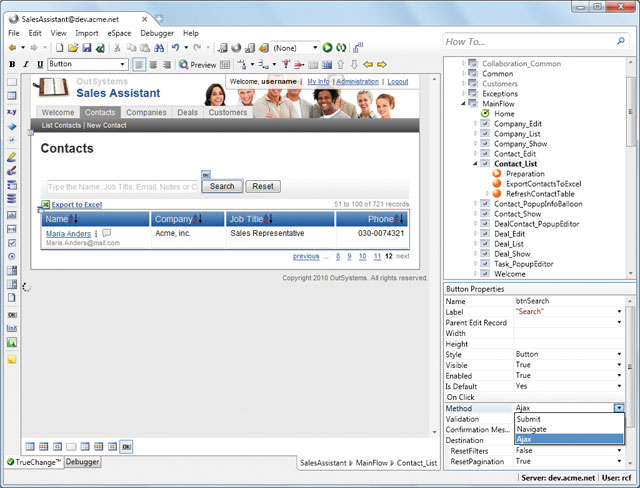
Task: Collapse the MainFlow tree node
Action: tap(463, 104)
